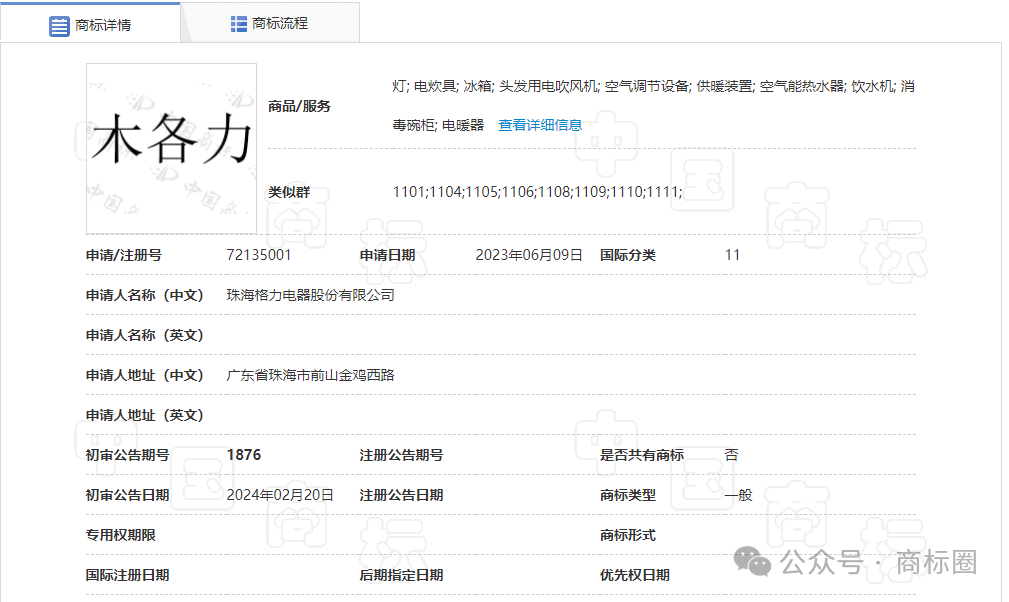Click the 商标形式 label
Image resolution: width=1009 pixels, height=602 pixels.
click(x=627, y=535)
